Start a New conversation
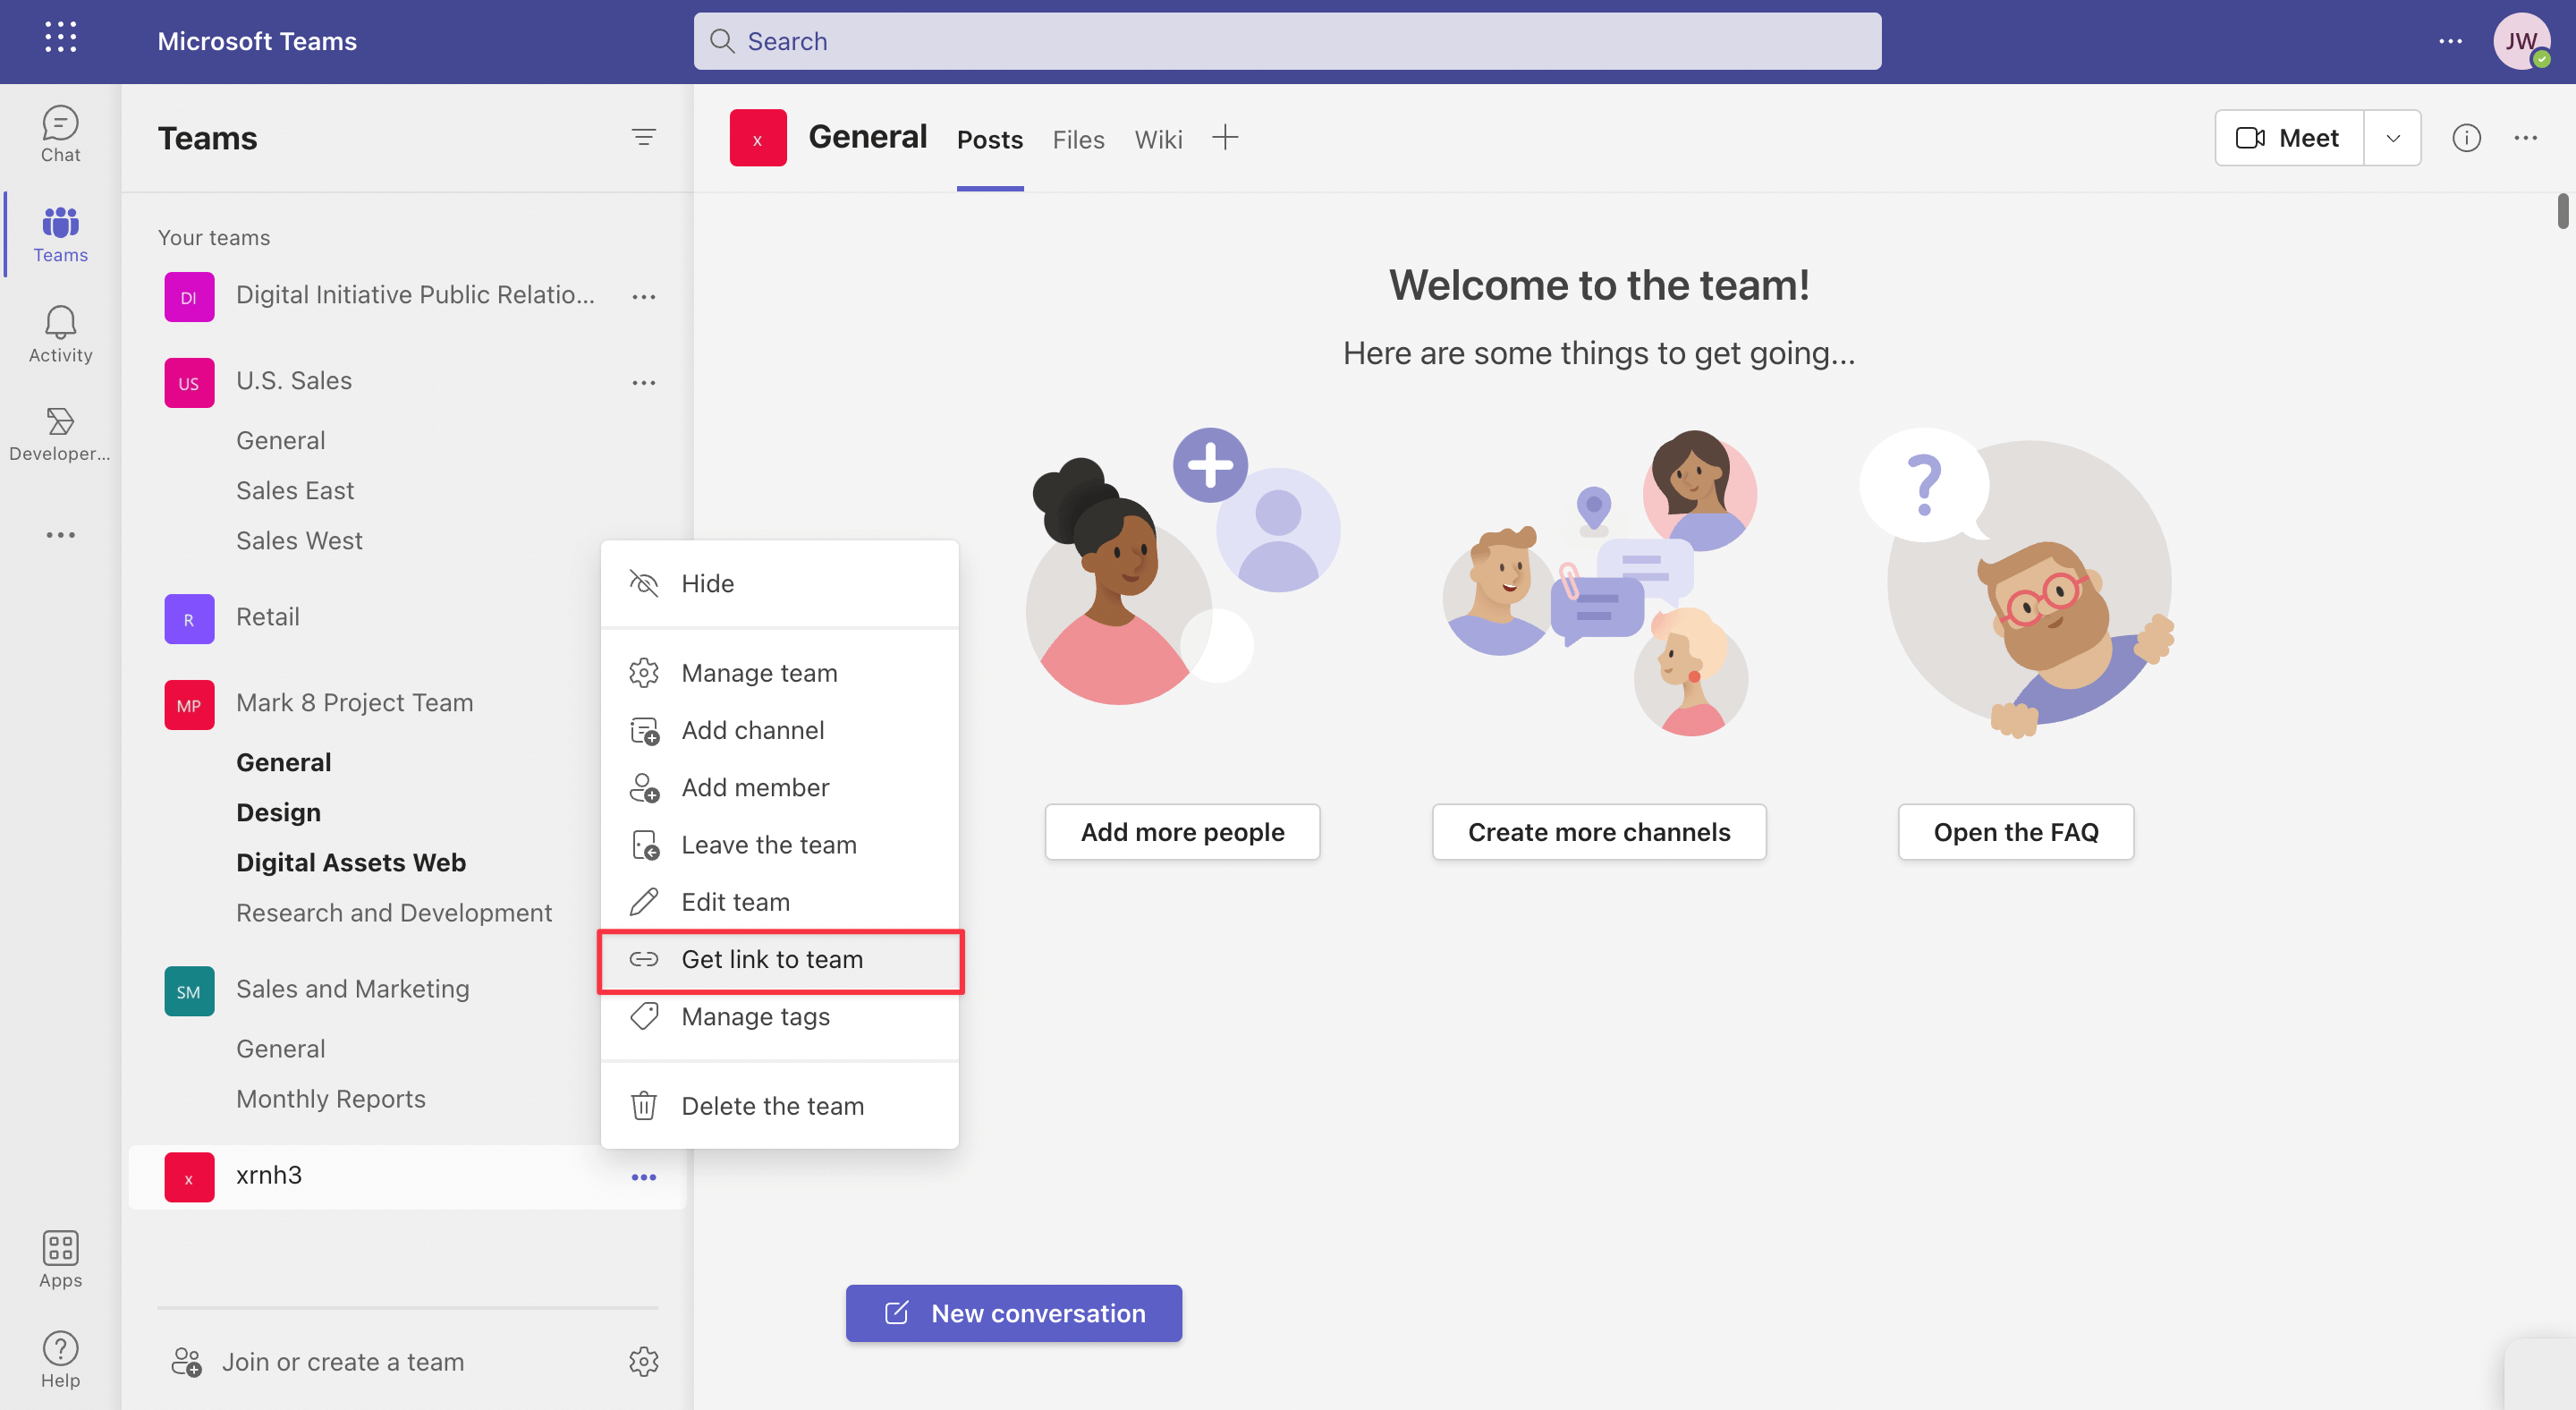The height and width of the screenshot is (1410, 2576). (x=1013, y=1313)
